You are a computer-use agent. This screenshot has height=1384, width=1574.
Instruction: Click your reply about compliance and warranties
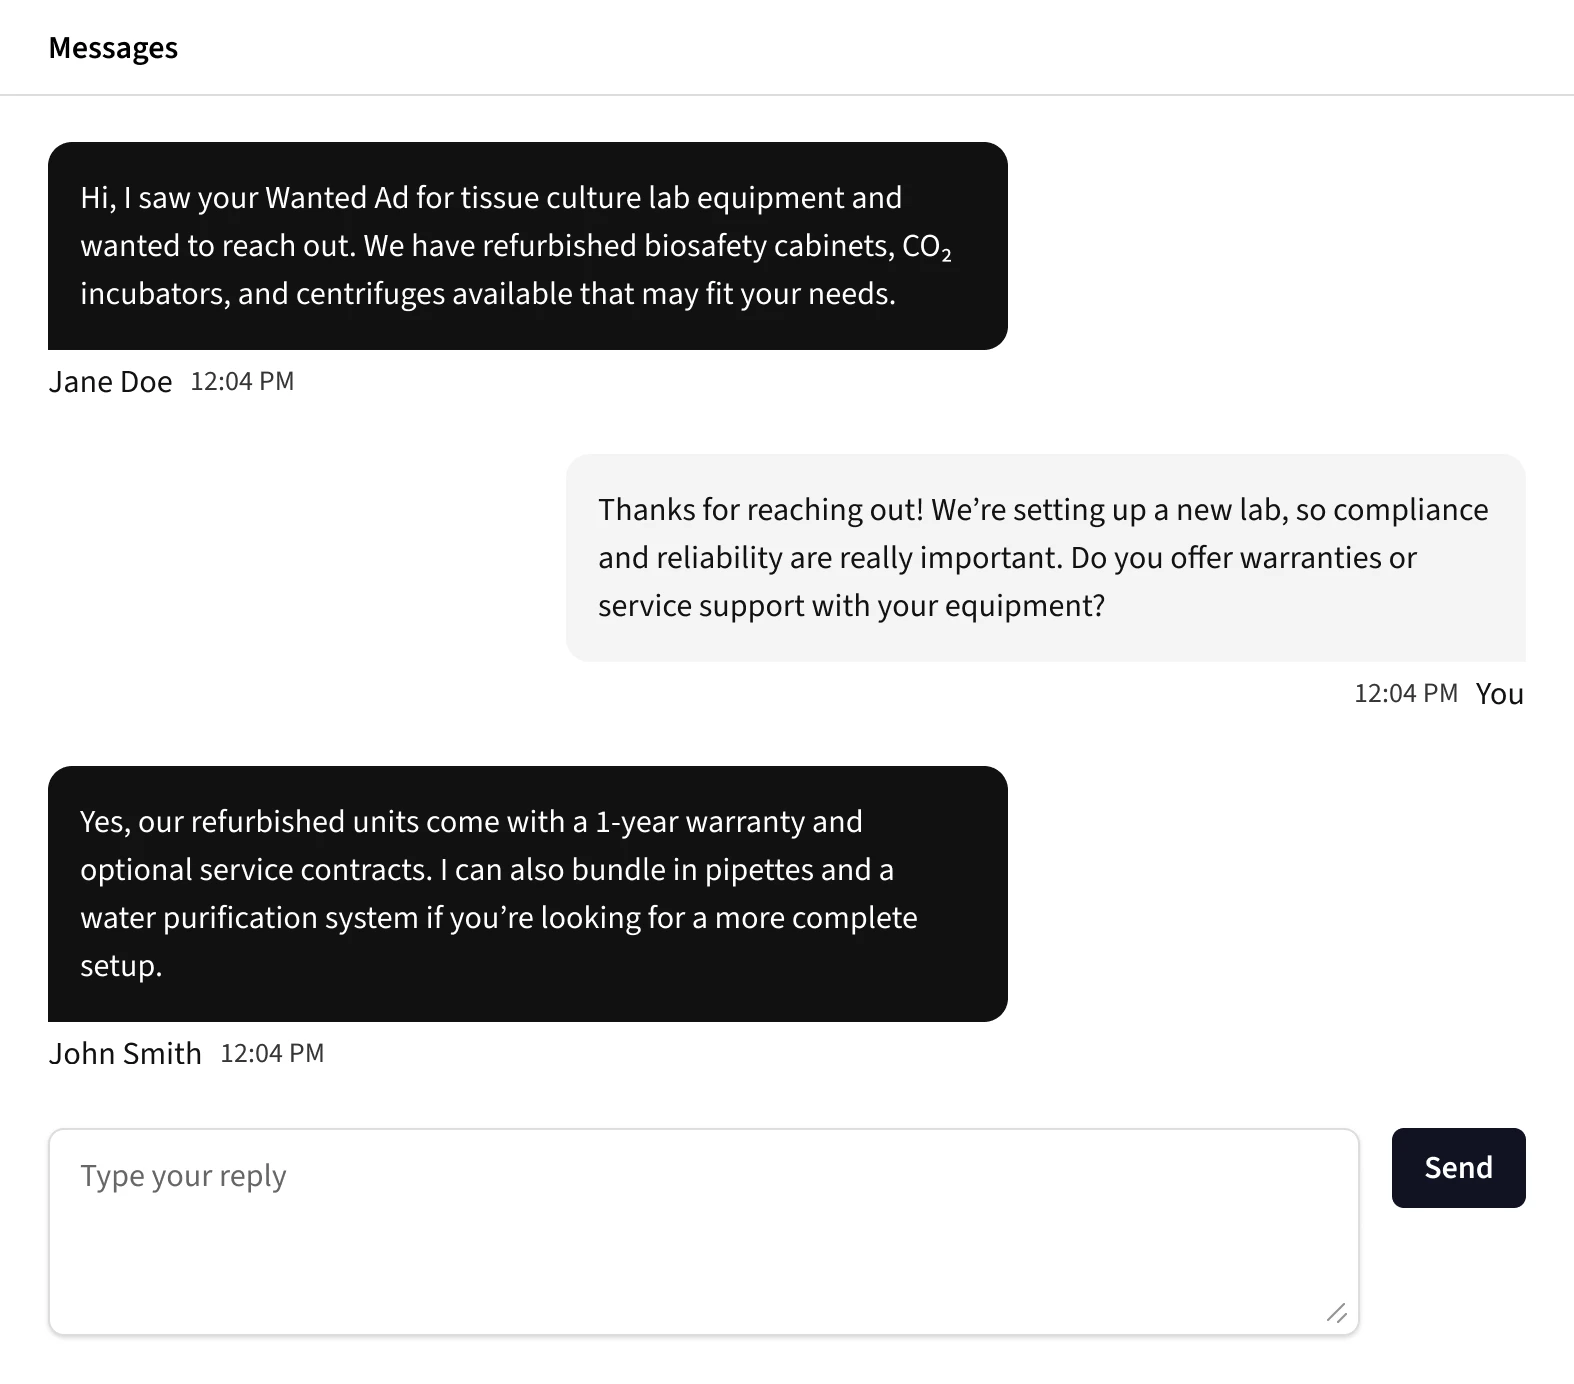click(1045, 558)
